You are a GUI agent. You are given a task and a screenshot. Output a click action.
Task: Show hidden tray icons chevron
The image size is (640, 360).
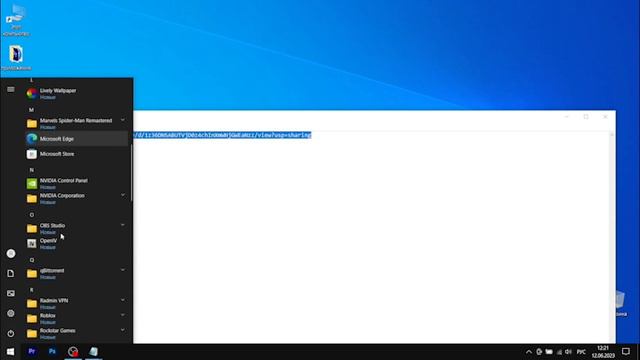[529, 352]
